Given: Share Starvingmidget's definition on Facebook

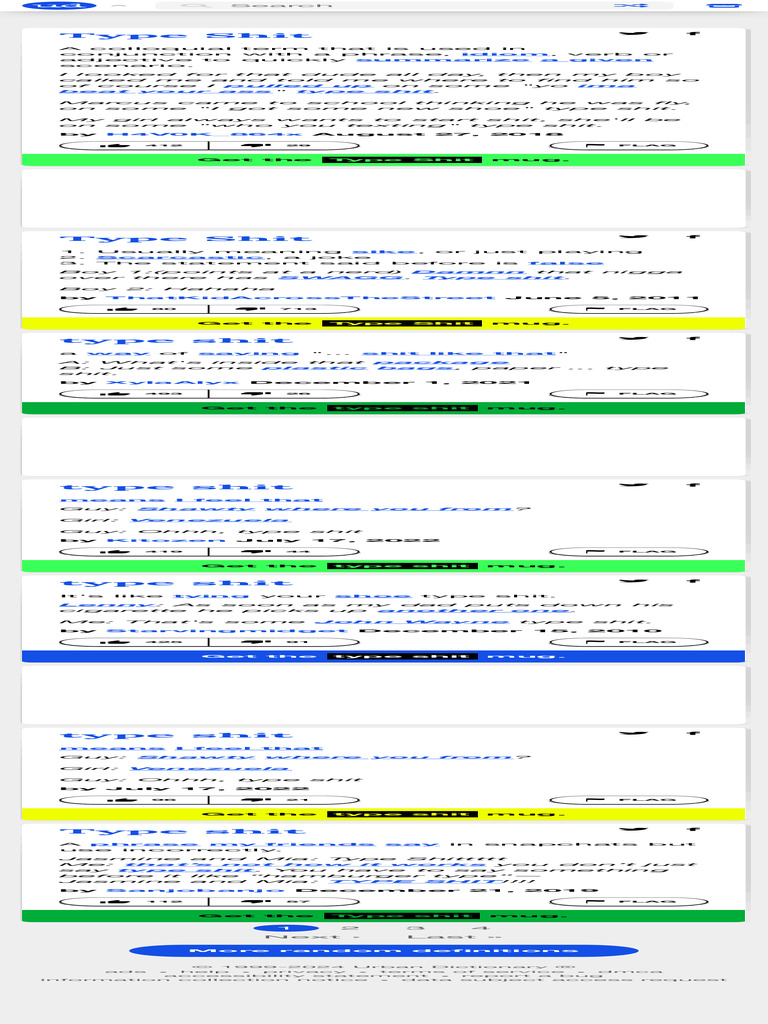Looking at the screenshot, I should coord(692,580).
